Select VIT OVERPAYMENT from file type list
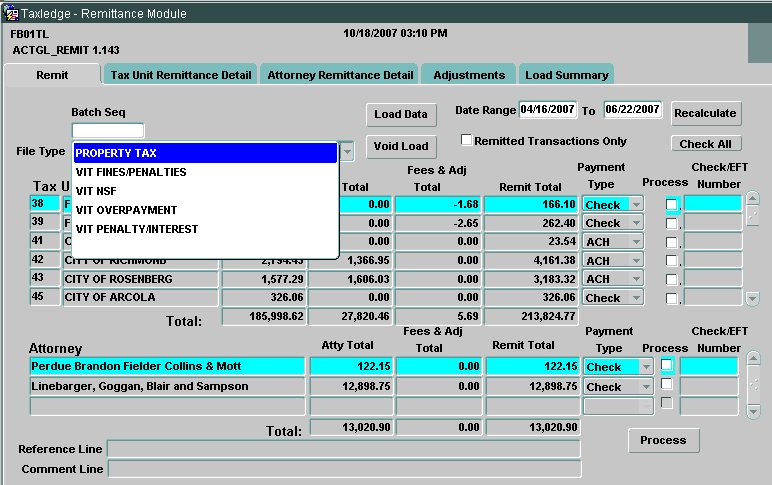The image size is (772, 485). (x=126, y=210)
